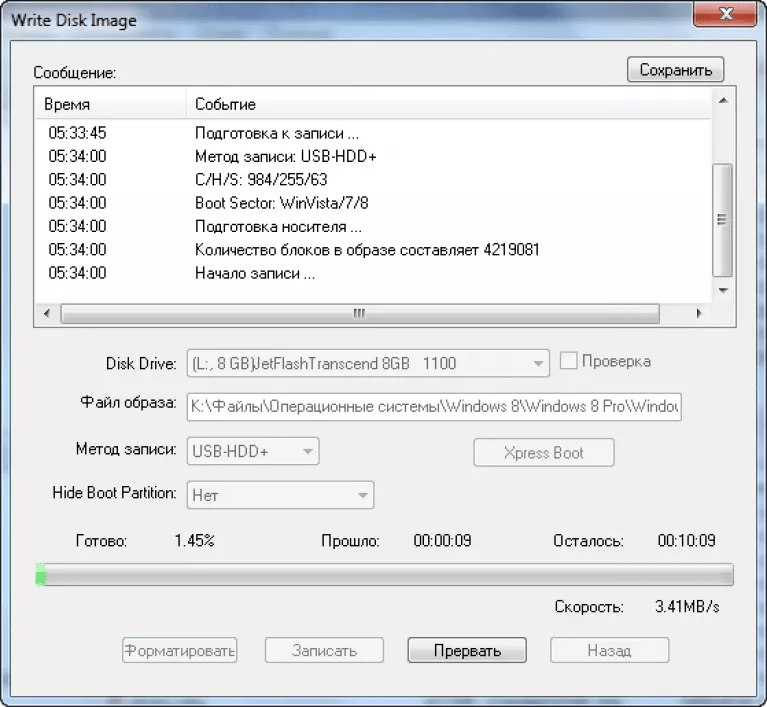Click the log's scroll left arrow
This screenshot has height=707, width=767.
tap(47, 313)
